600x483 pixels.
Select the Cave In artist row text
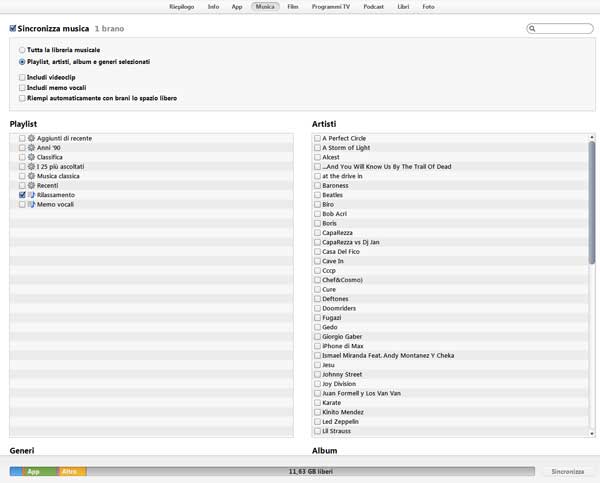(333, 261)
